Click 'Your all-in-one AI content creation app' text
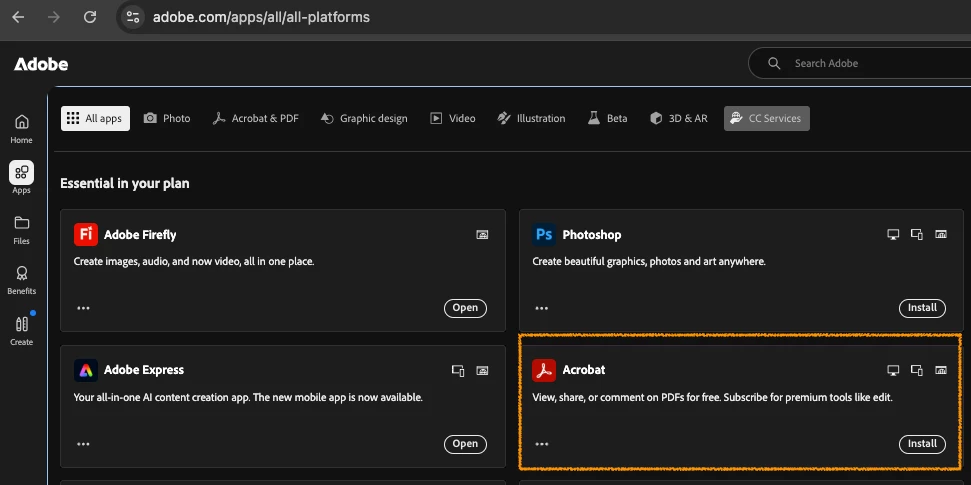The image size is (971, 485). click(248, 397)
